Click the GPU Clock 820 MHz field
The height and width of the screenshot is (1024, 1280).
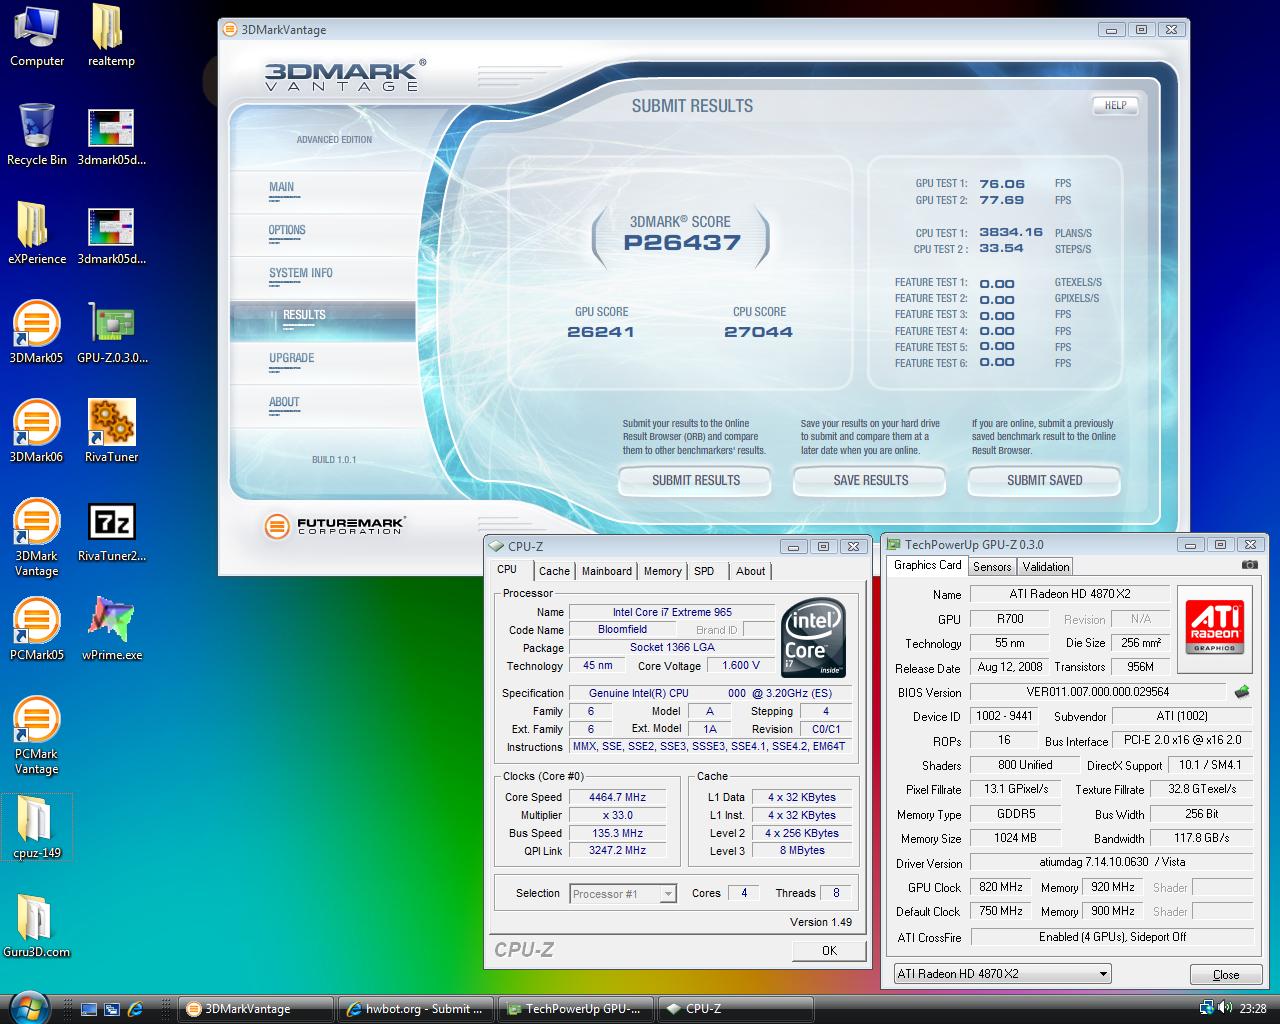click(x=1001, y=887)
